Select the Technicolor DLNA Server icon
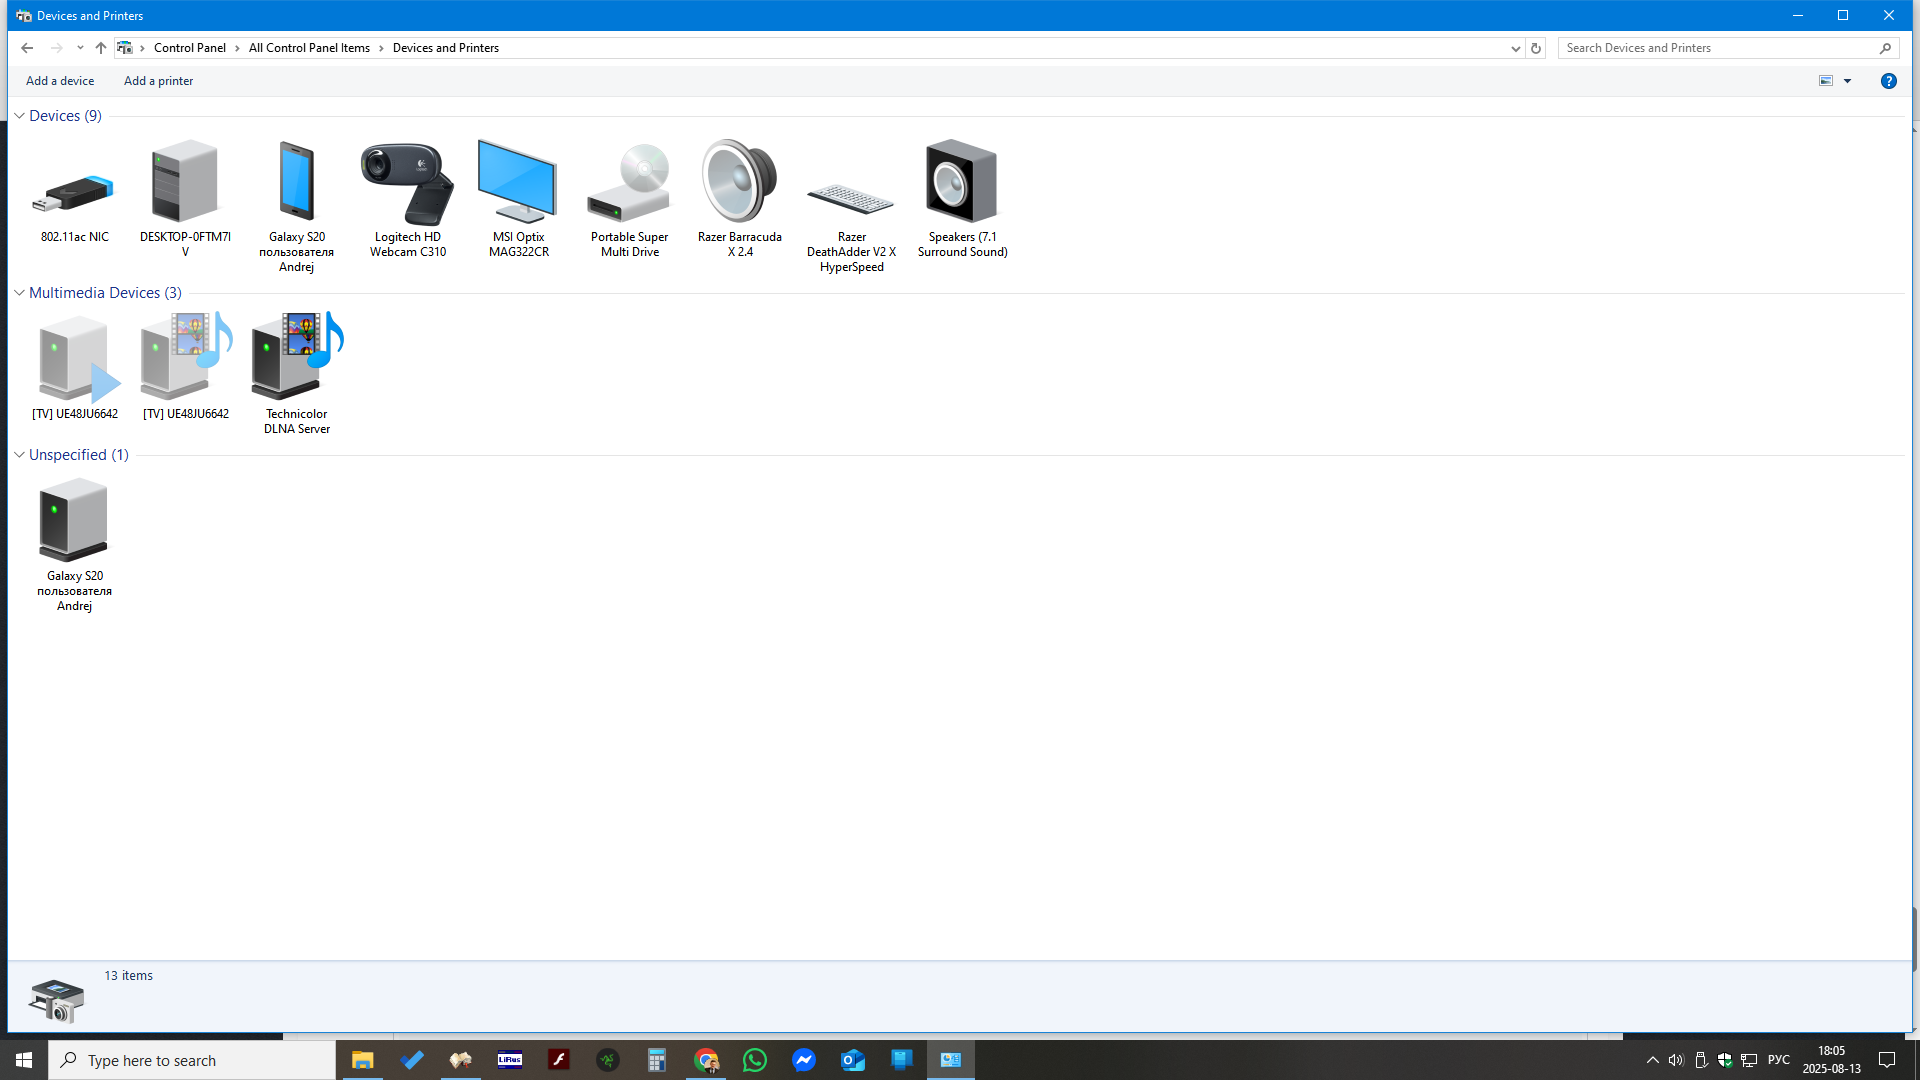This screenshot has height=1080, width=1920. click(x=297, y=356)
